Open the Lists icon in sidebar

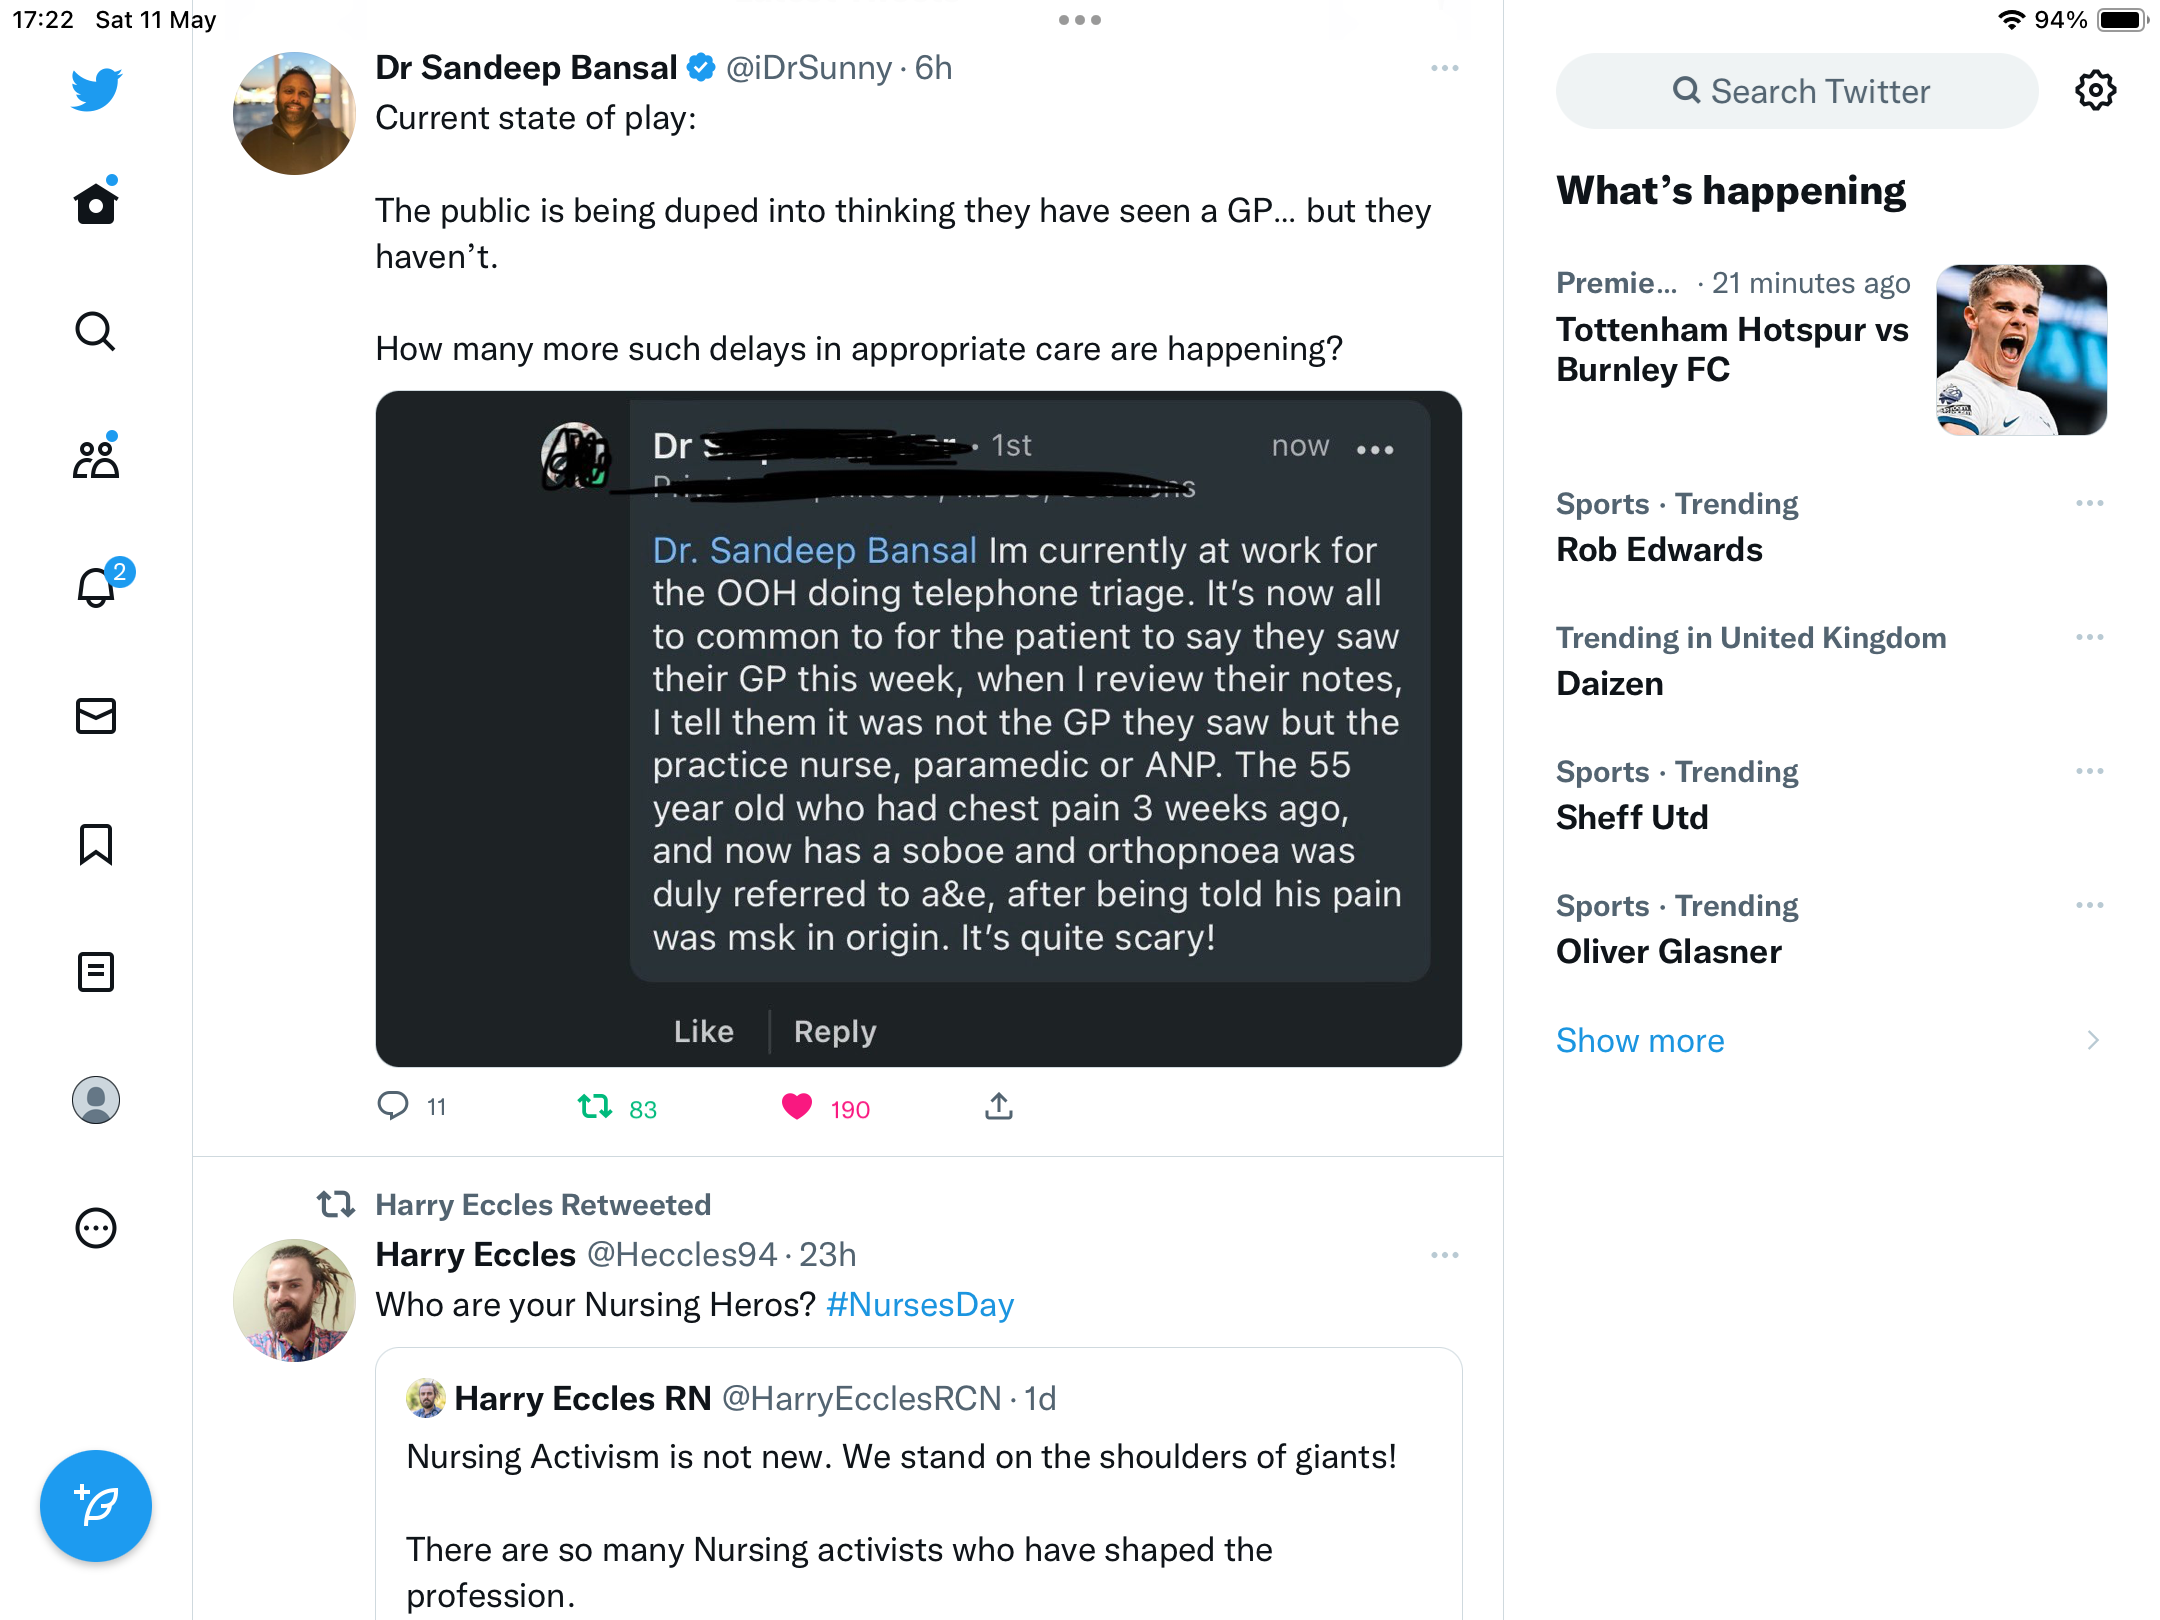96,972
